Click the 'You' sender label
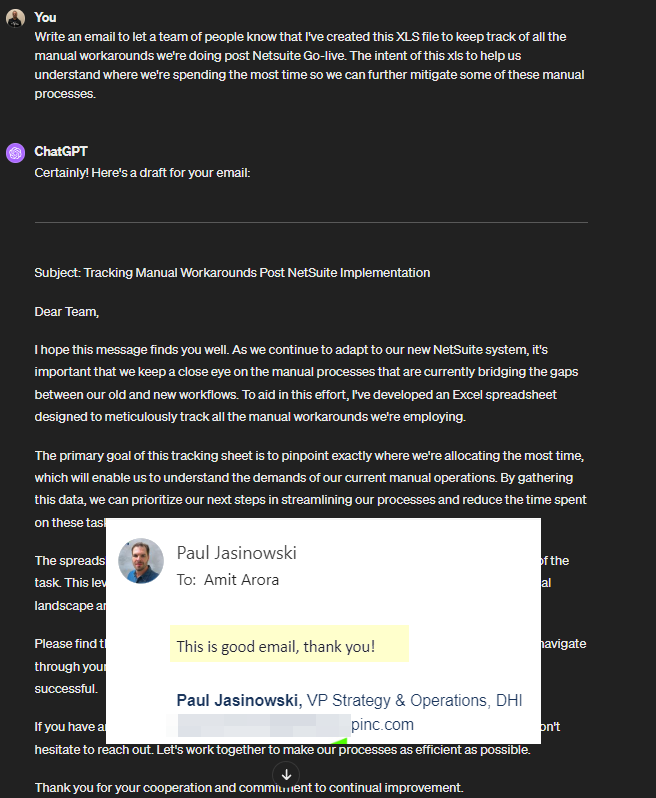 [x=45, y=17]
